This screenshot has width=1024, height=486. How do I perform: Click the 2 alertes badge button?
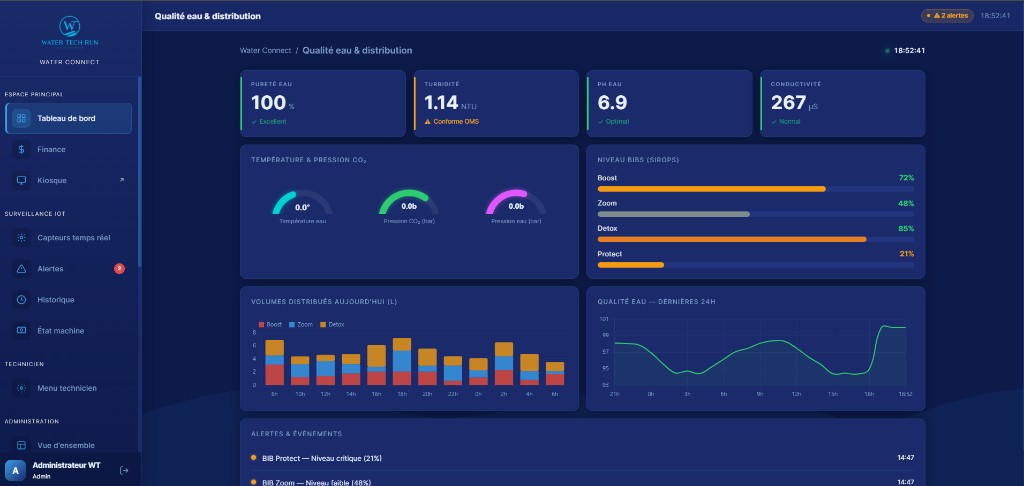coord(947,16)
